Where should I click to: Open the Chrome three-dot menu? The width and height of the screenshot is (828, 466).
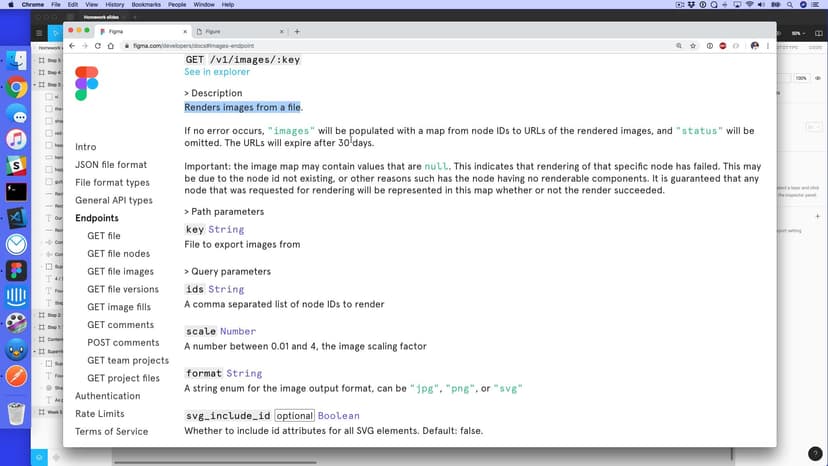pyautogui.click(x=766, y=46)
